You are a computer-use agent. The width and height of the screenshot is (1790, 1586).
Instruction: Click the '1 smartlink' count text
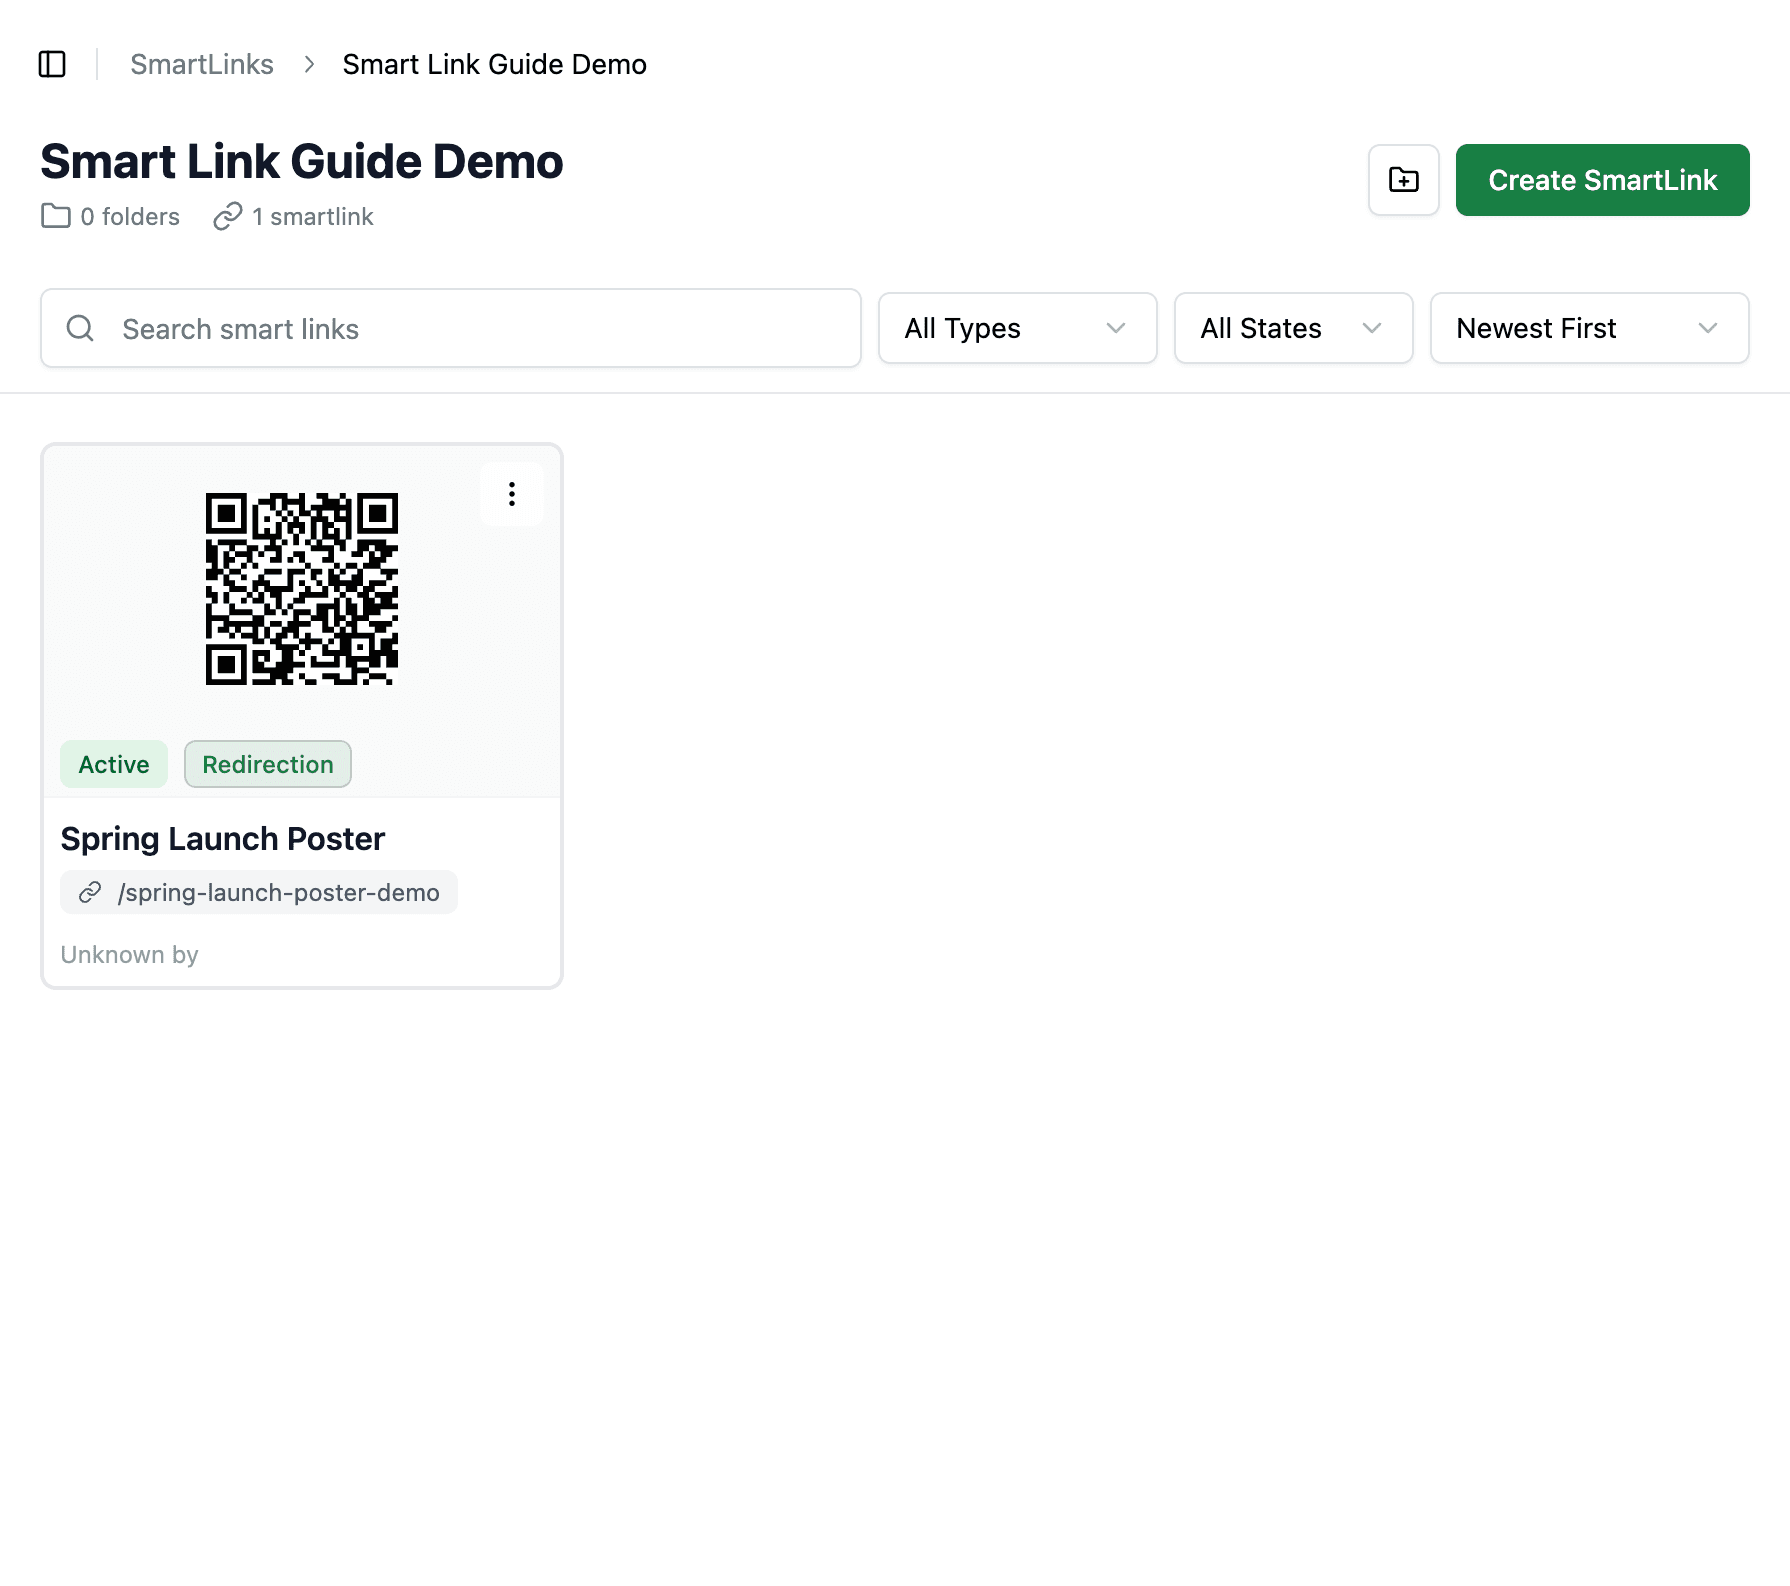point(313,216)
